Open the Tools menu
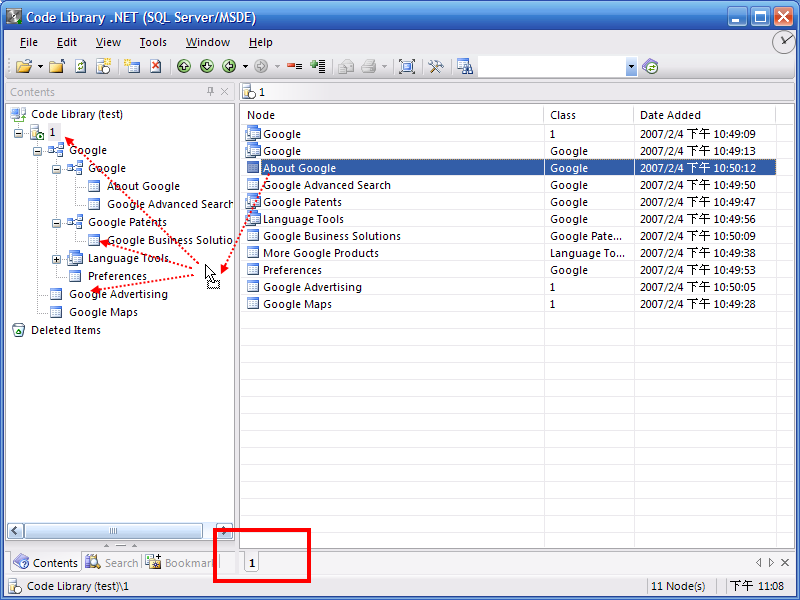This screenshot has height=600, width=800. pos(153,42)
